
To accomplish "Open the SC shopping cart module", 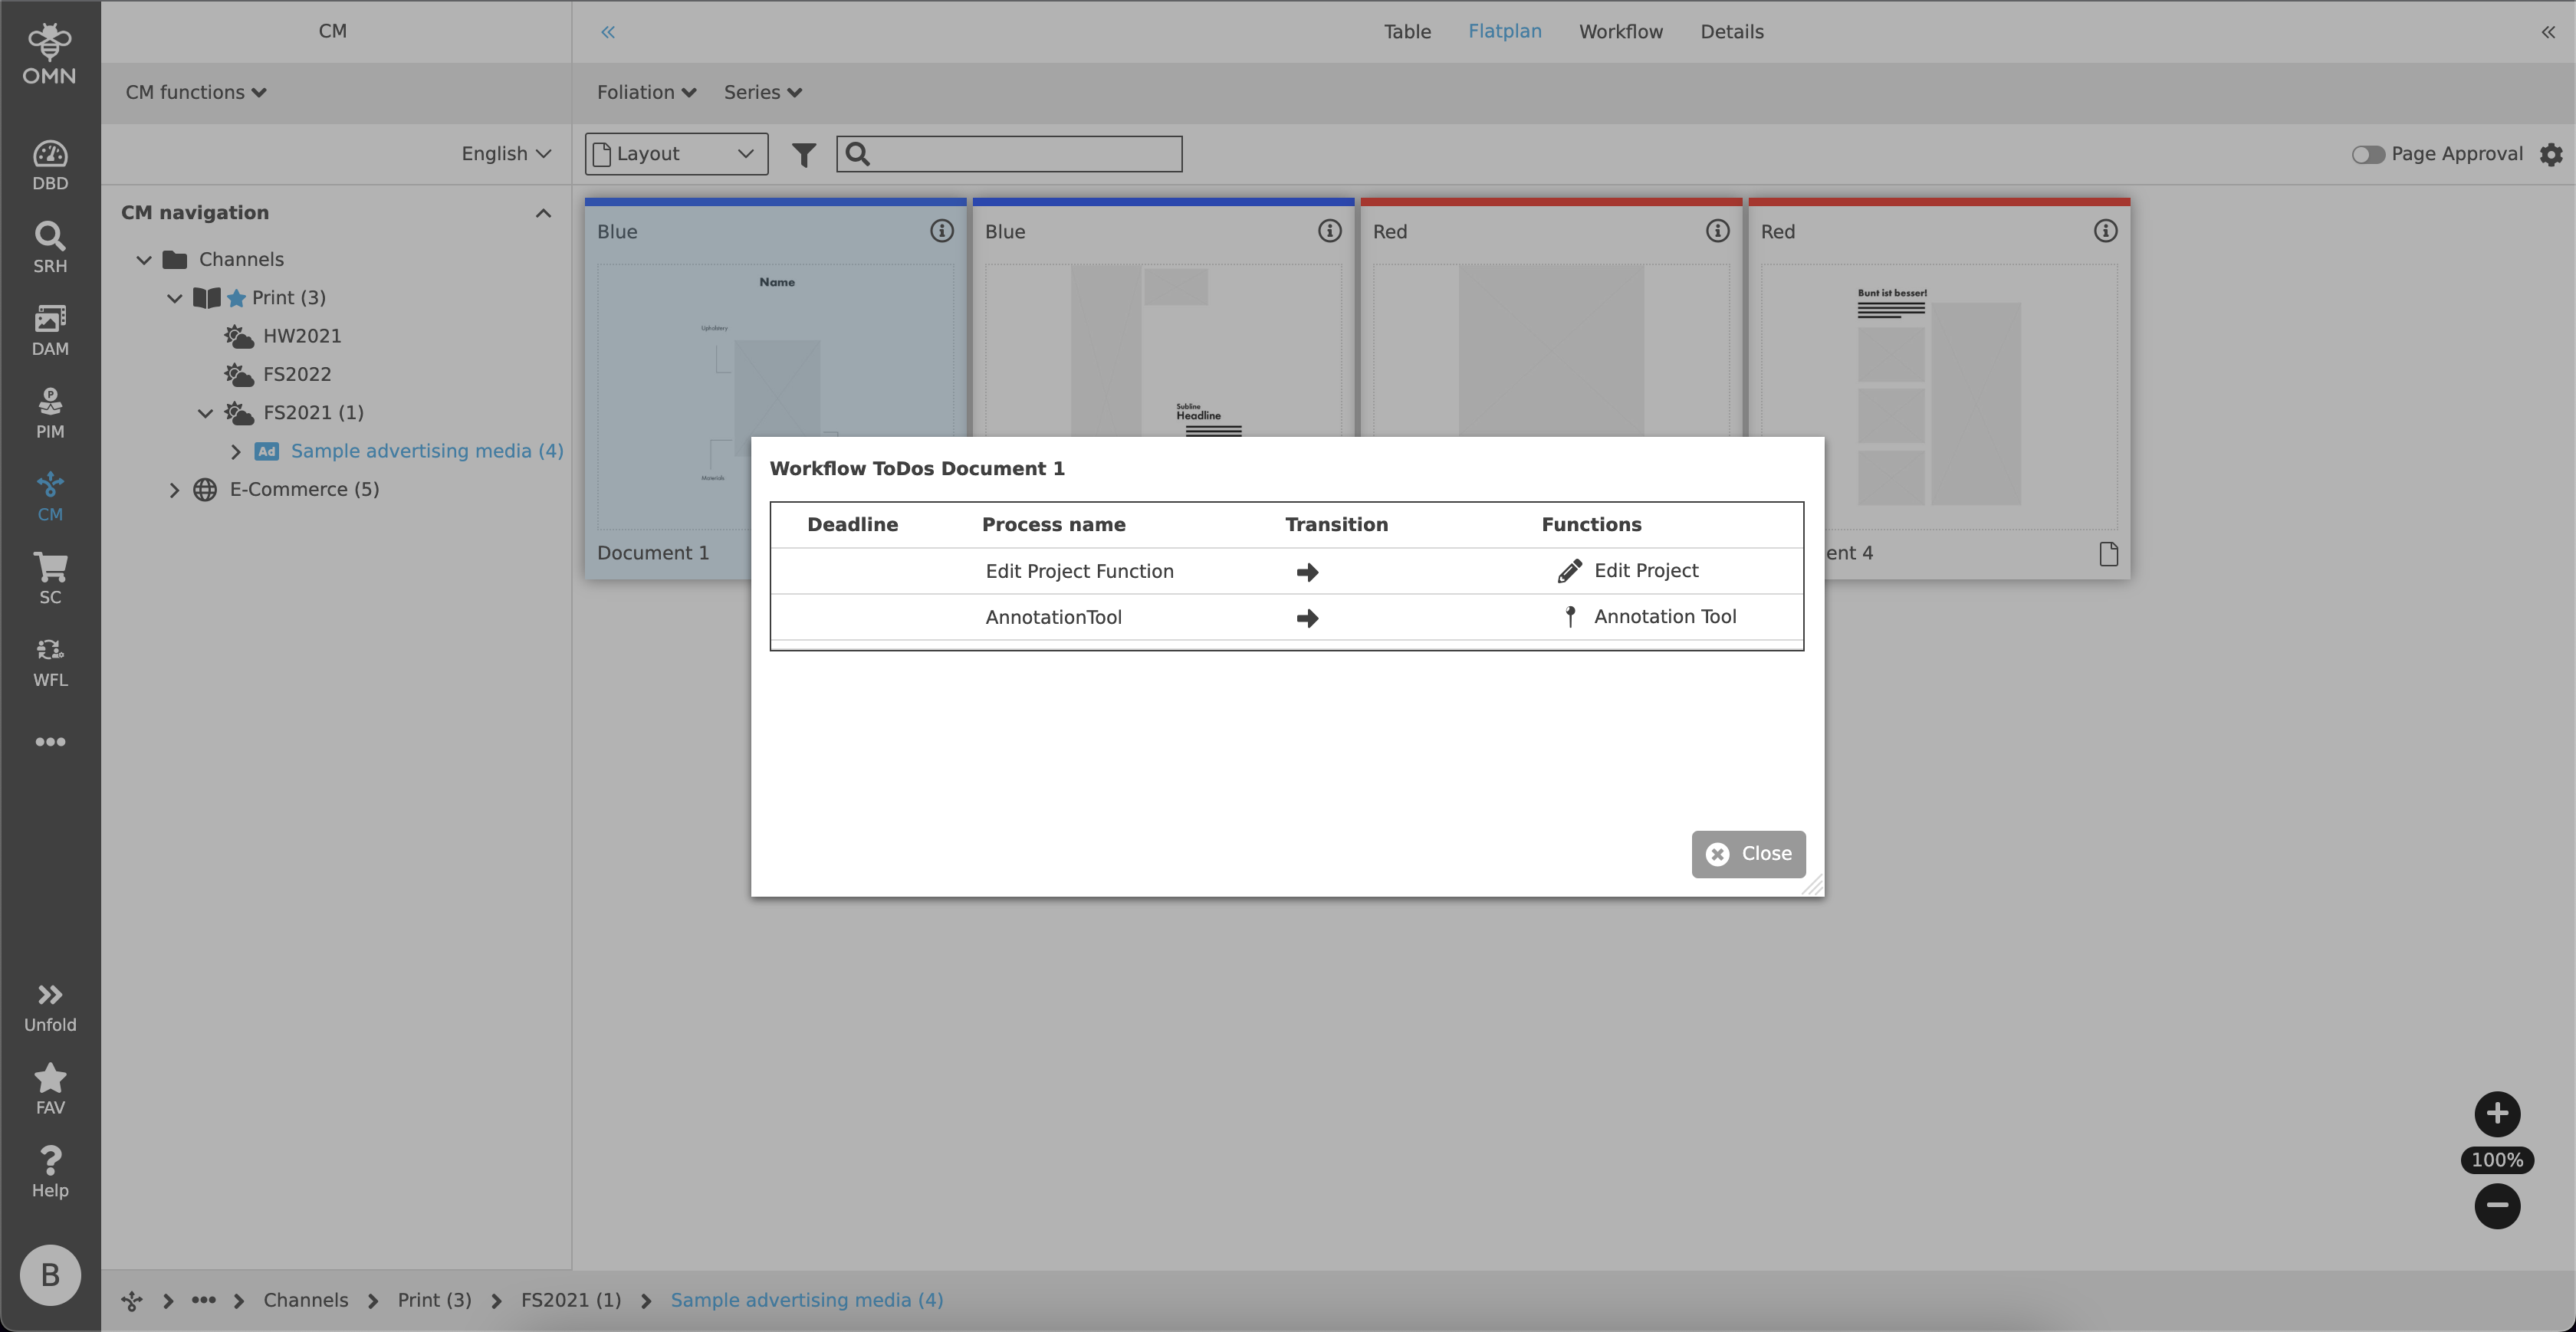I will pyautogui.click(x=50, y=576).
